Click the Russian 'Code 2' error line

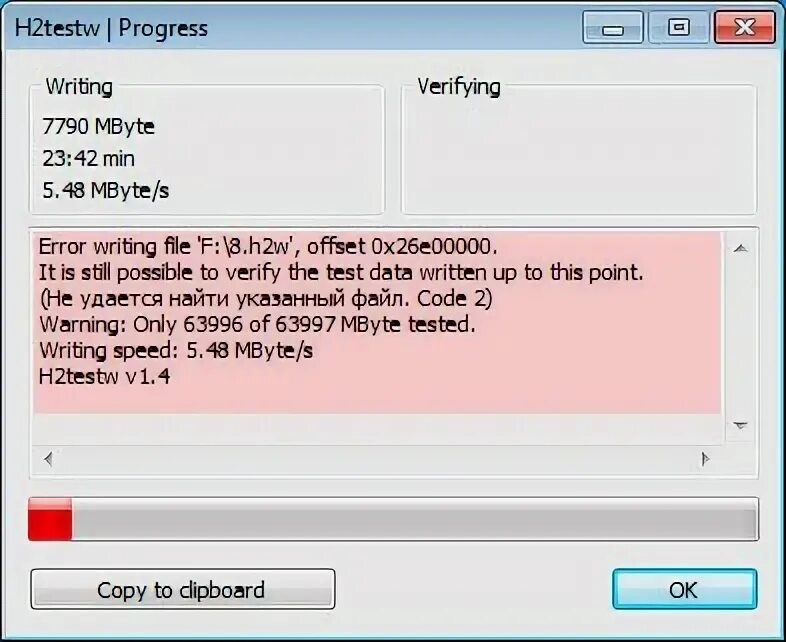(x=266, y=299)
